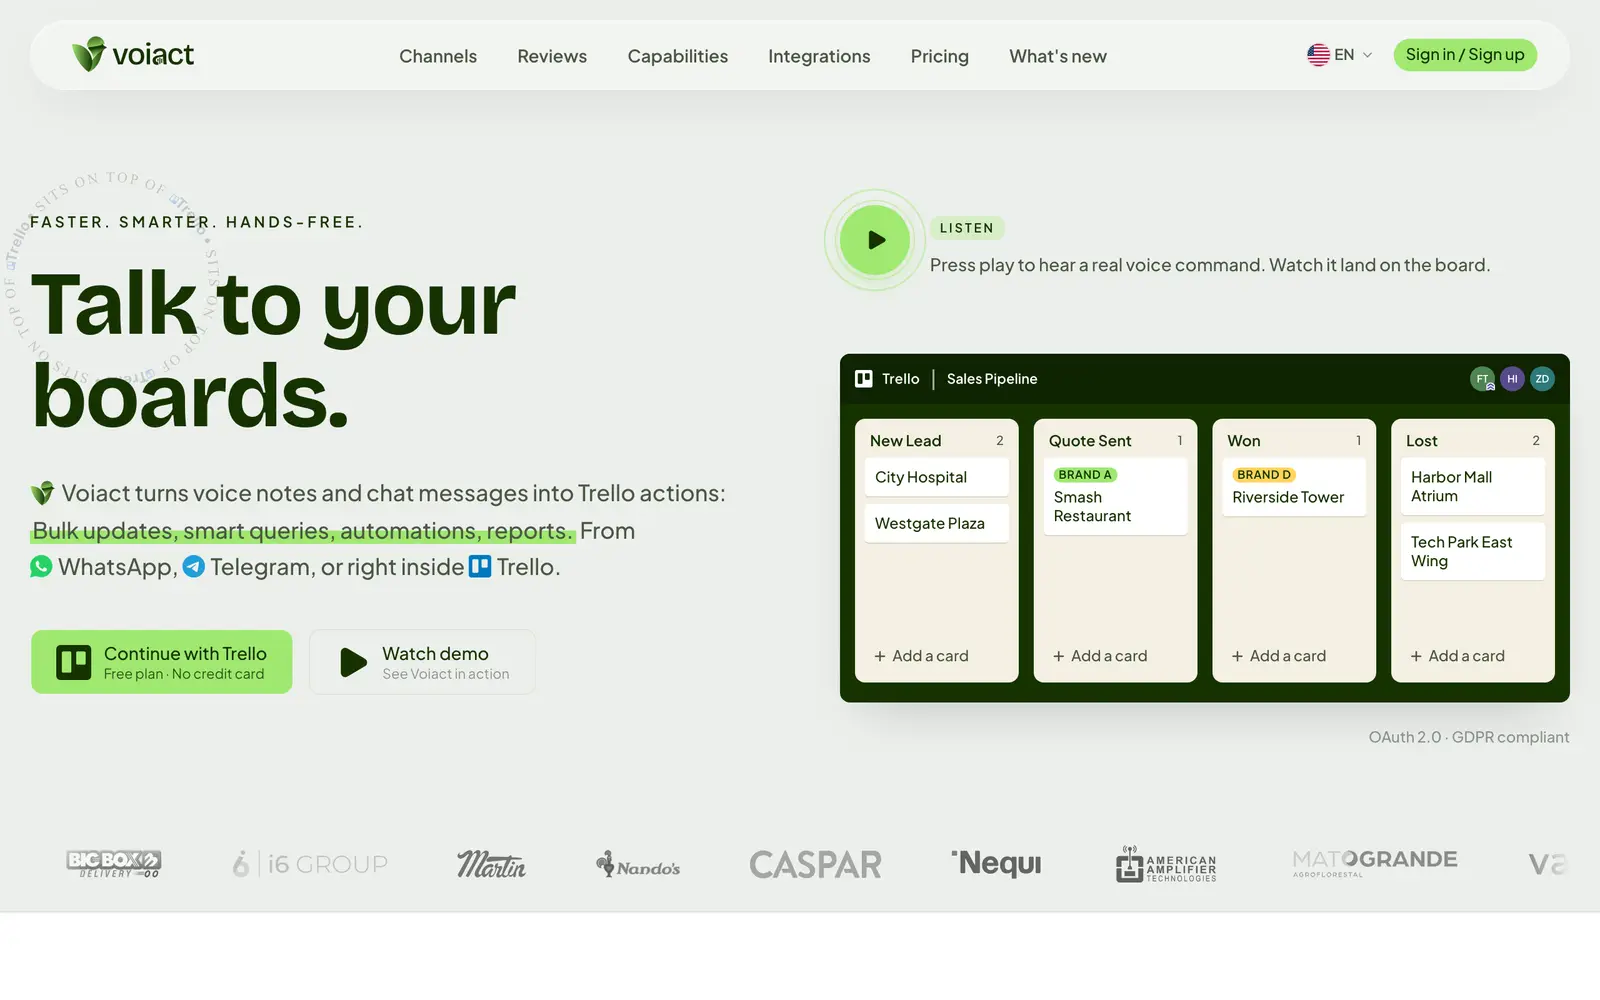1600x1000 pixels.
Task: Click Continue with Trello button
Action: (x=162, y=662)
